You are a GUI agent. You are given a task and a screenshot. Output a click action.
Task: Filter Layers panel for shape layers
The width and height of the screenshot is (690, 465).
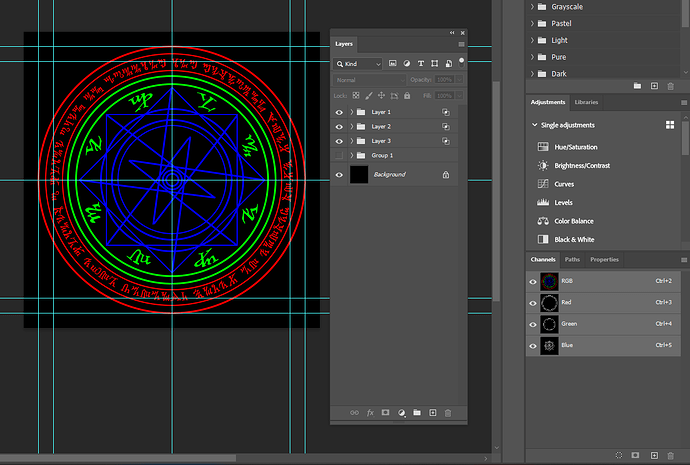tap(435, 64)
